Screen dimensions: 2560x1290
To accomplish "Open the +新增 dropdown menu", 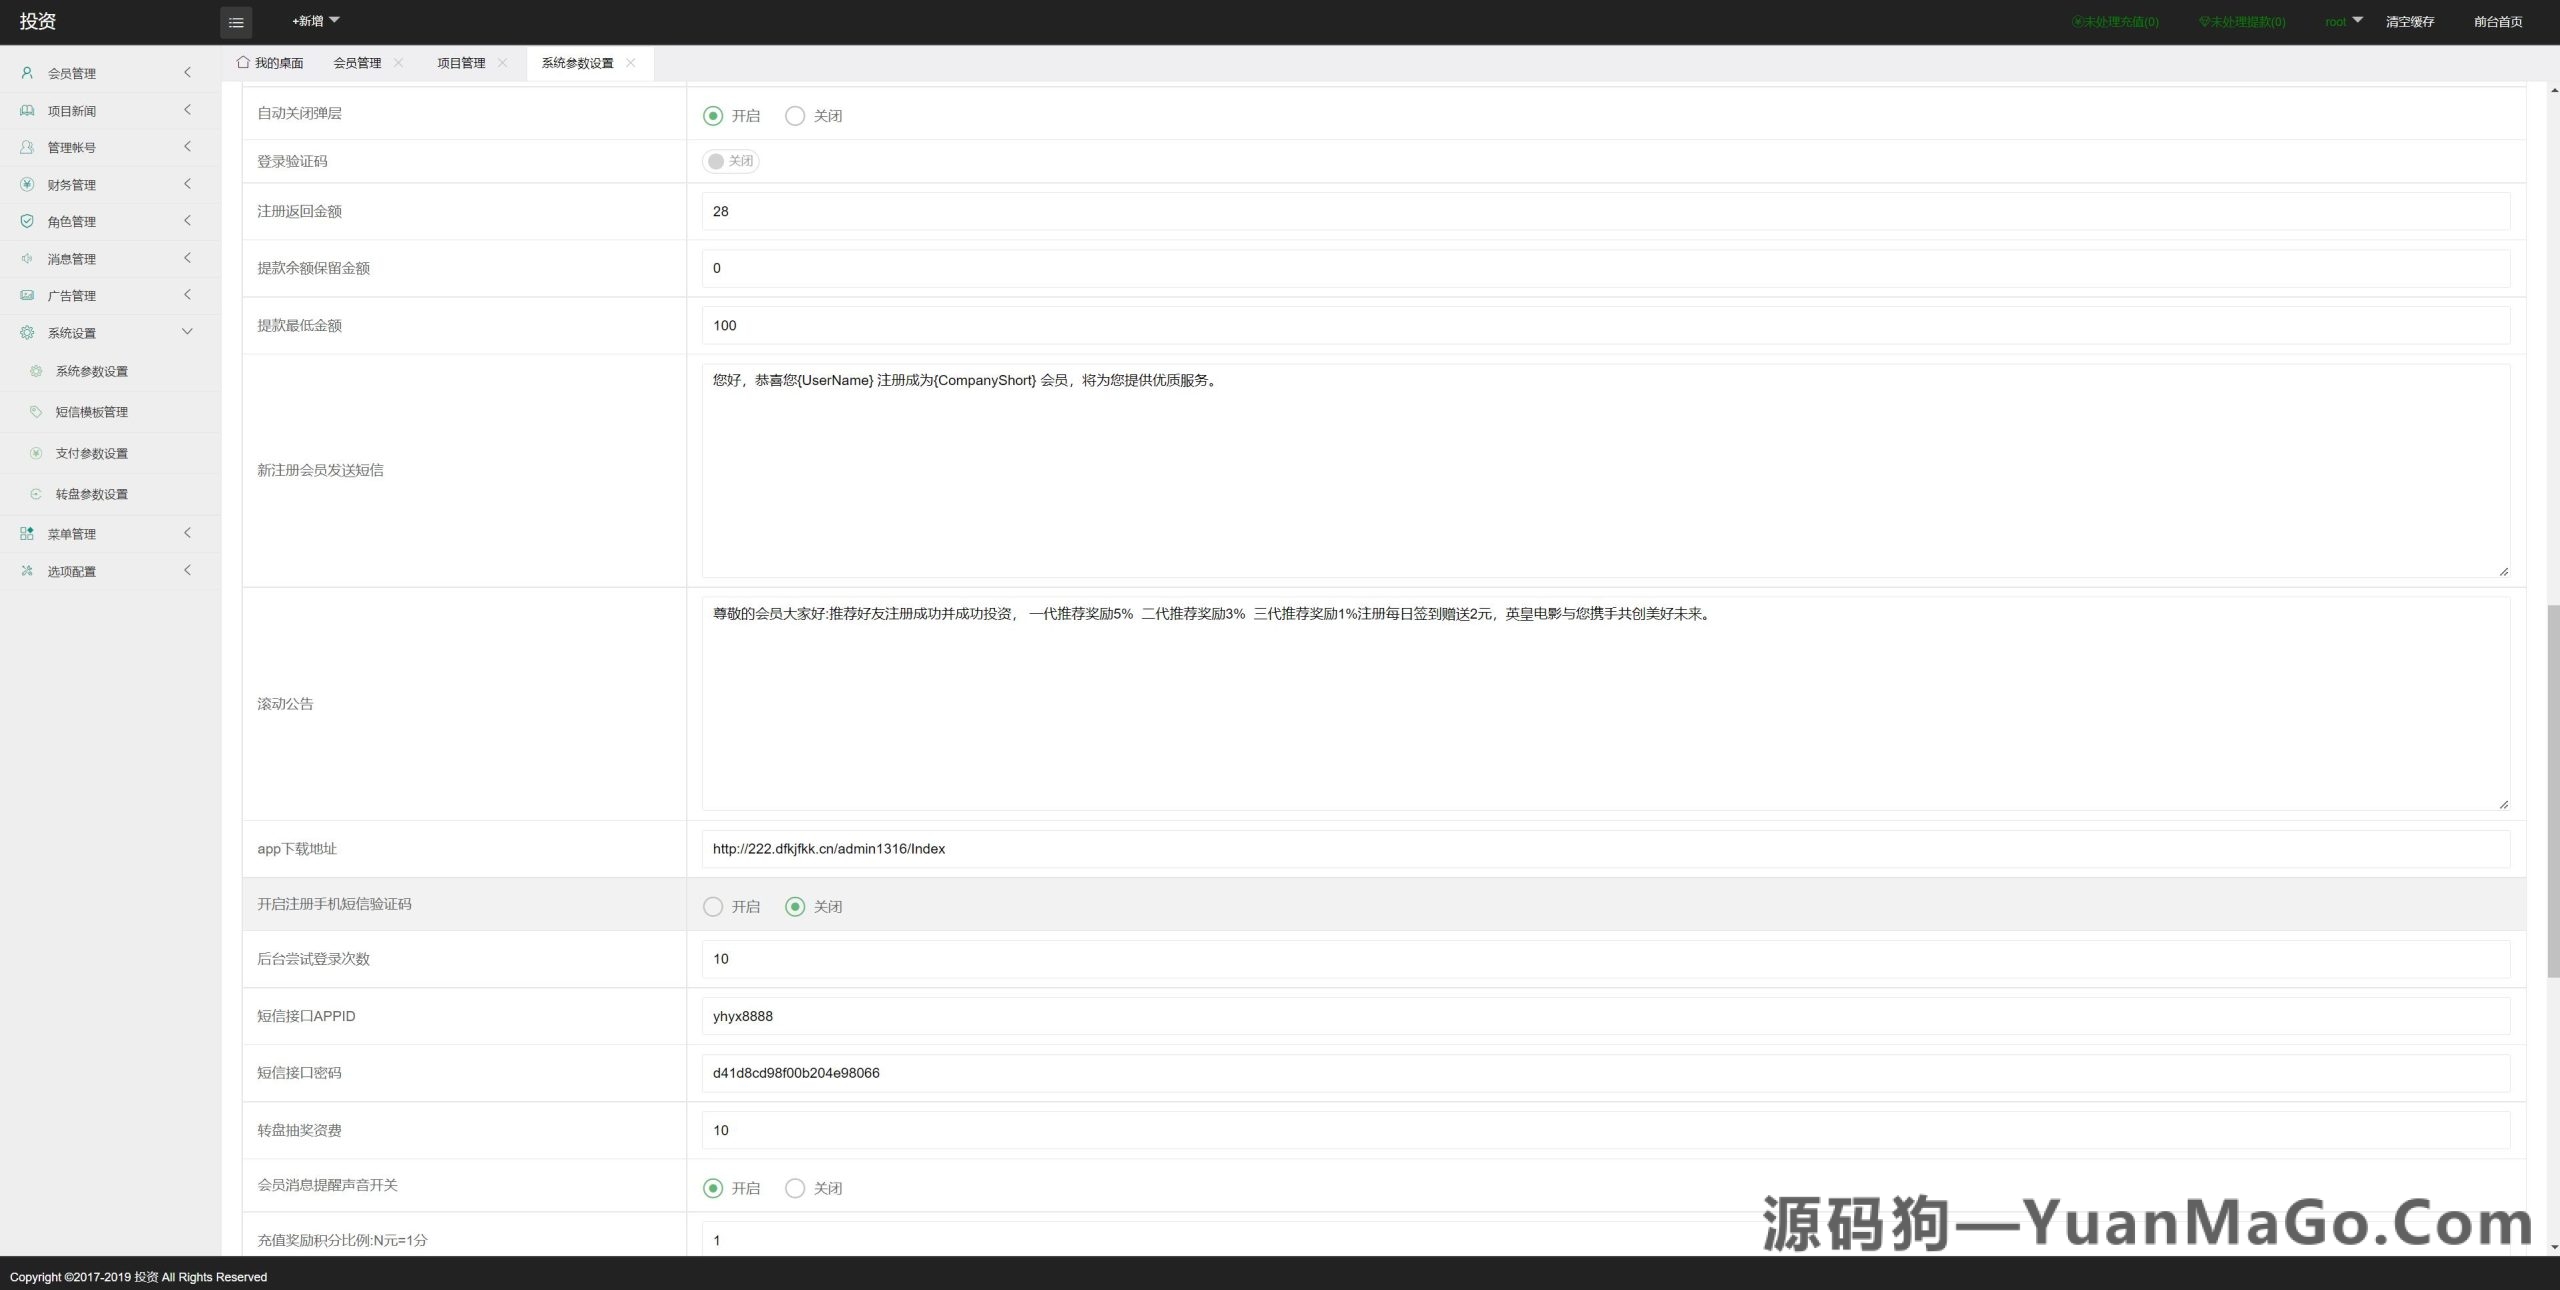I will click(x=313, y=21).
